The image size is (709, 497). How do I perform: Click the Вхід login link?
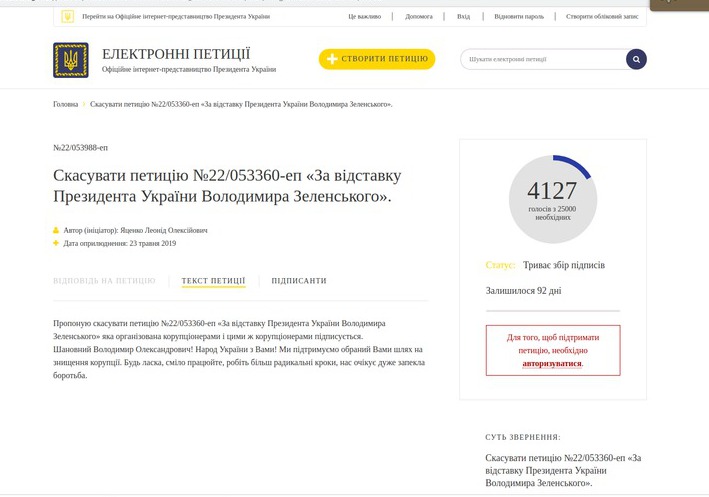coord(463,17)
